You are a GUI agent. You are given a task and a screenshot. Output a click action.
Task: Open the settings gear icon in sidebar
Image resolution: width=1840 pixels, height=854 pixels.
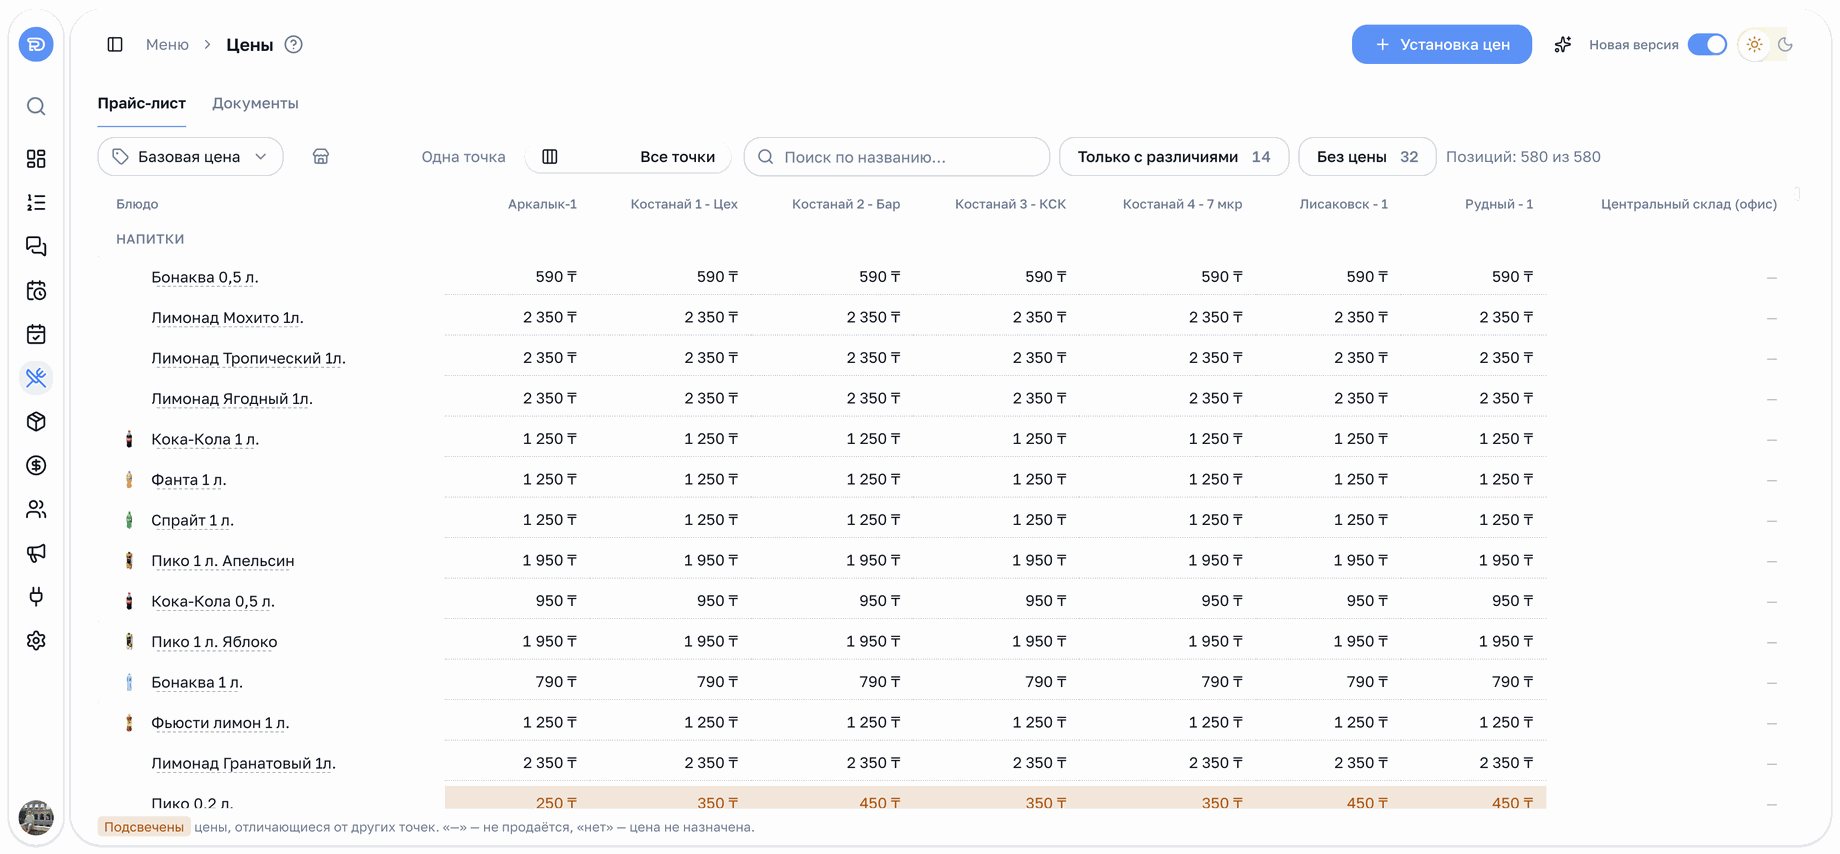pos(36,641)
